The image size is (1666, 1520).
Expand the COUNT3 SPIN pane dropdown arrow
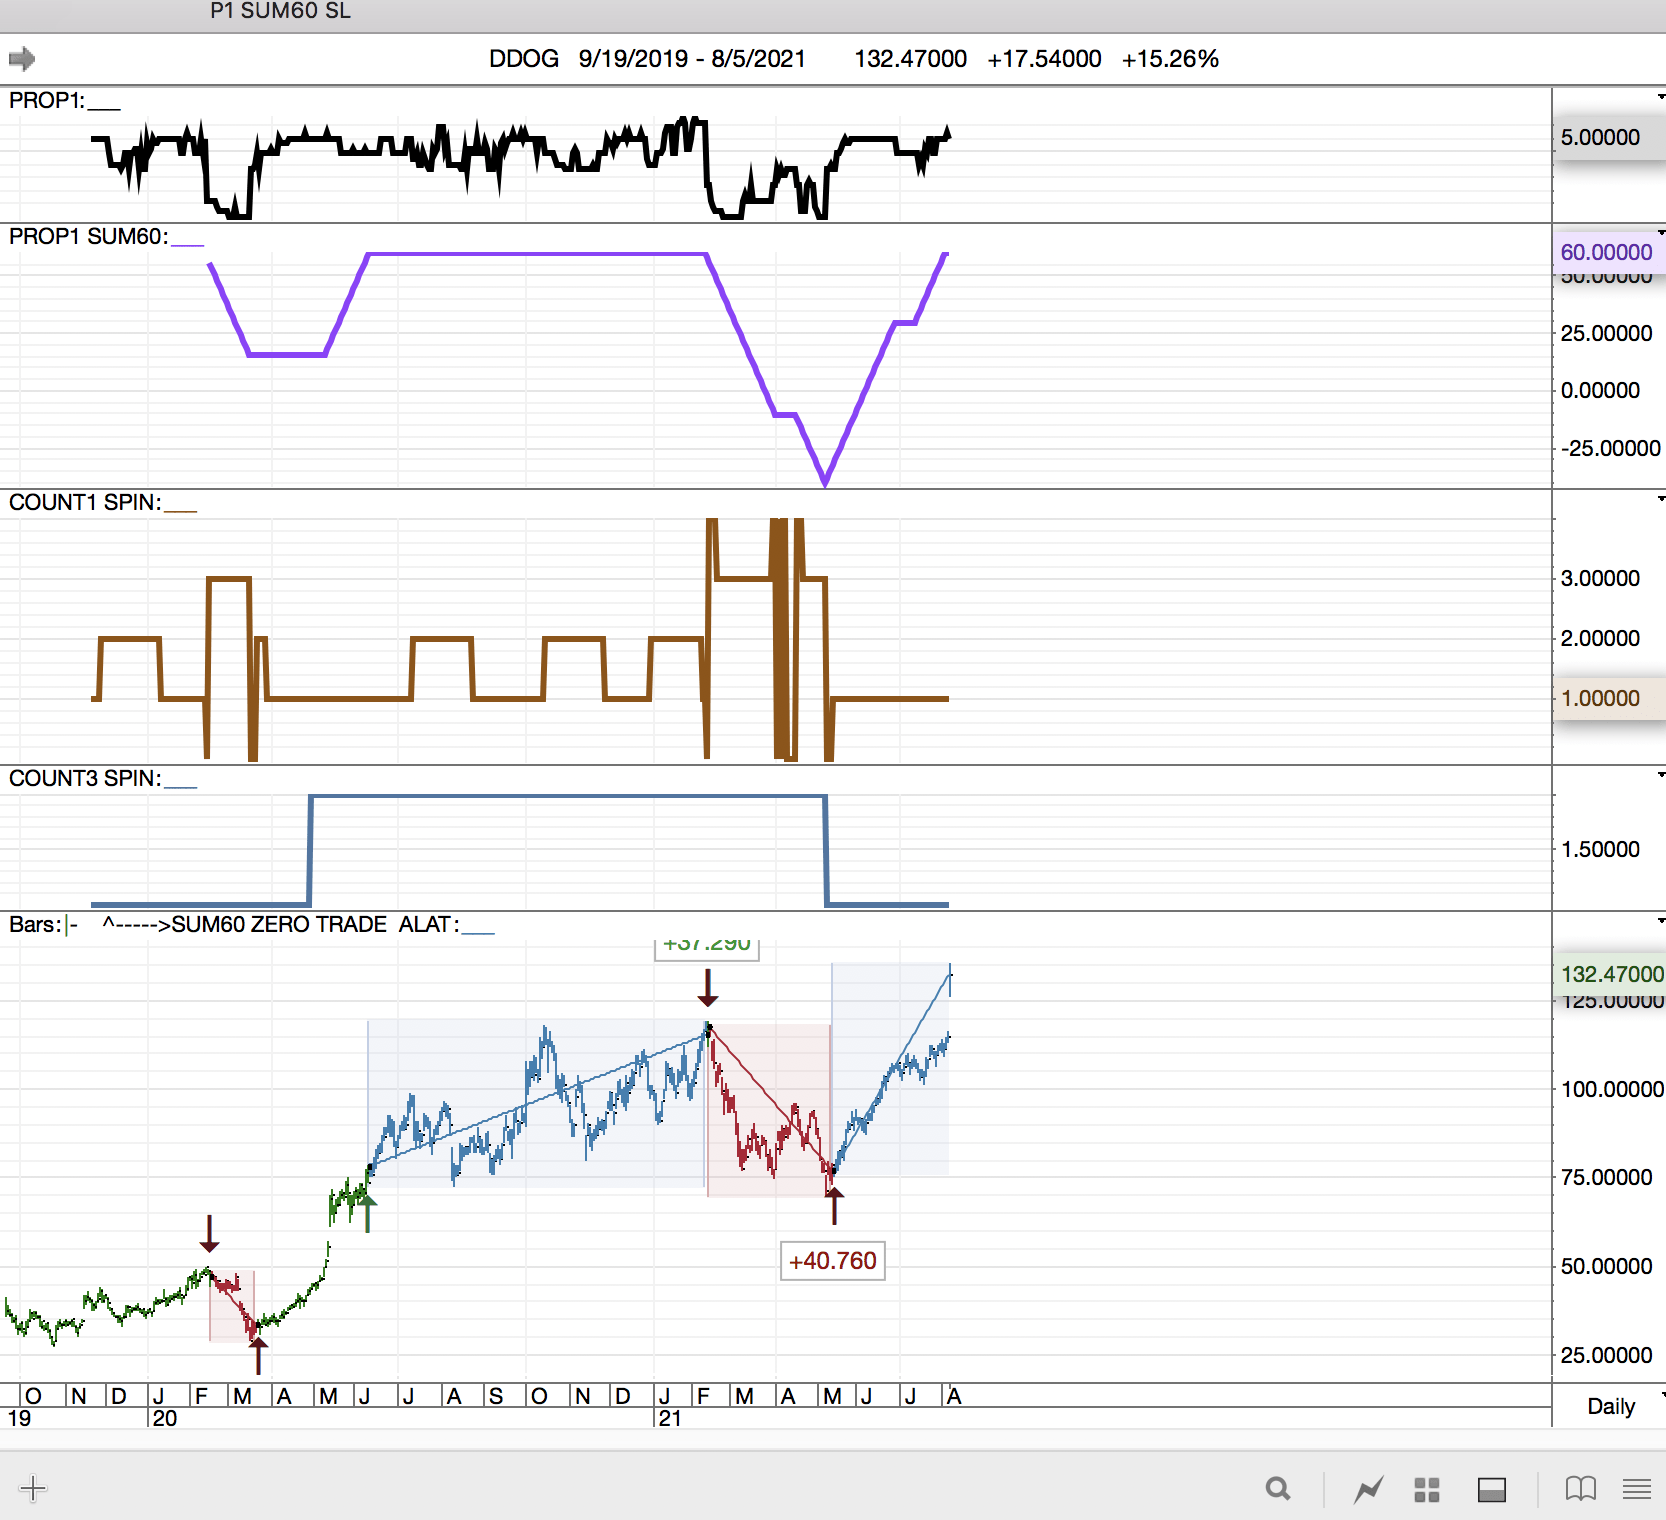tap(1660, 775)
